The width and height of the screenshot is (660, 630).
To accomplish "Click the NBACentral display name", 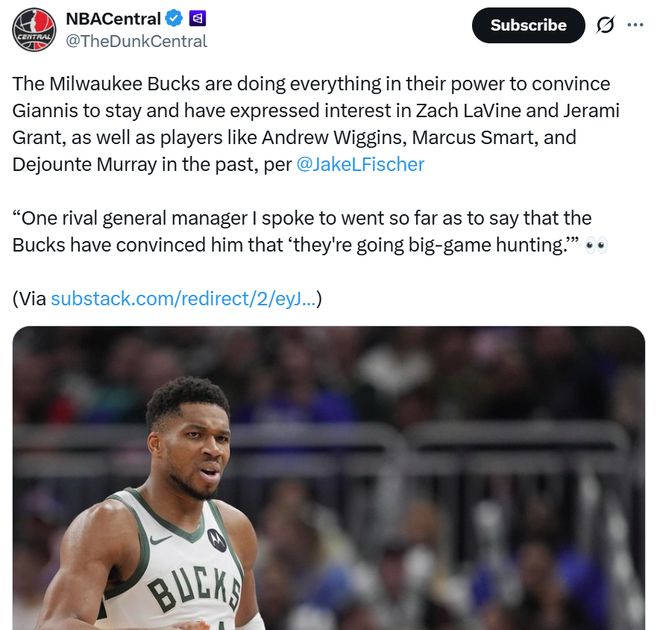I will [112, 19].
